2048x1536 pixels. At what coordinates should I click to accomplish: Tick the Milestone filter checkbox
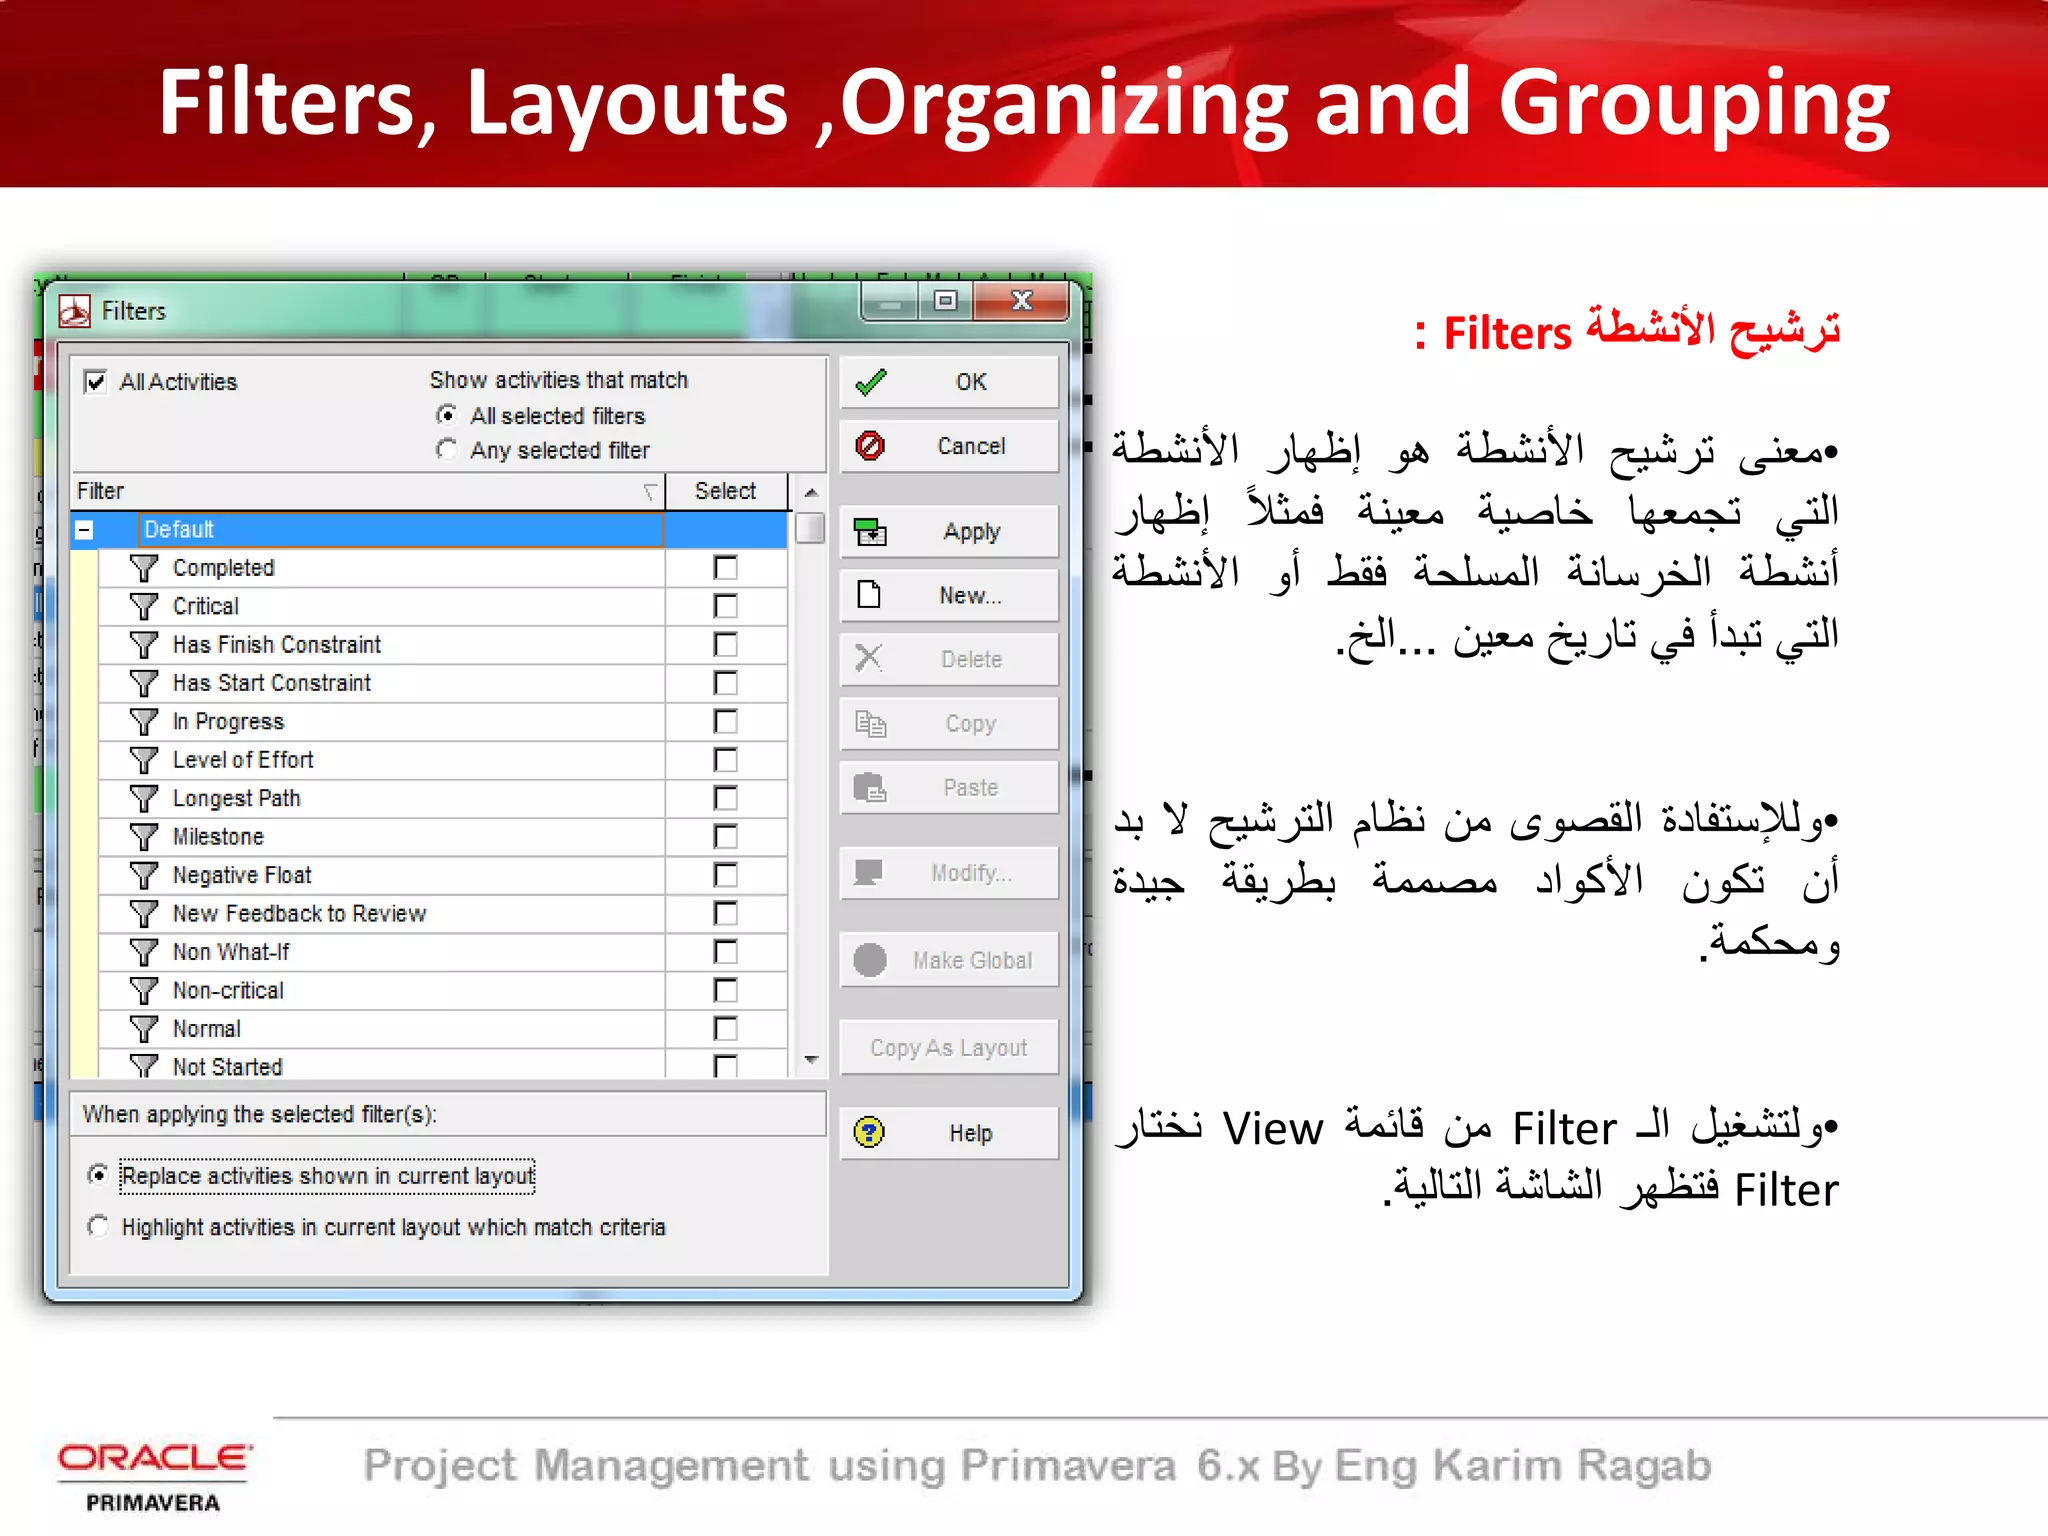[x=725, y=837]
